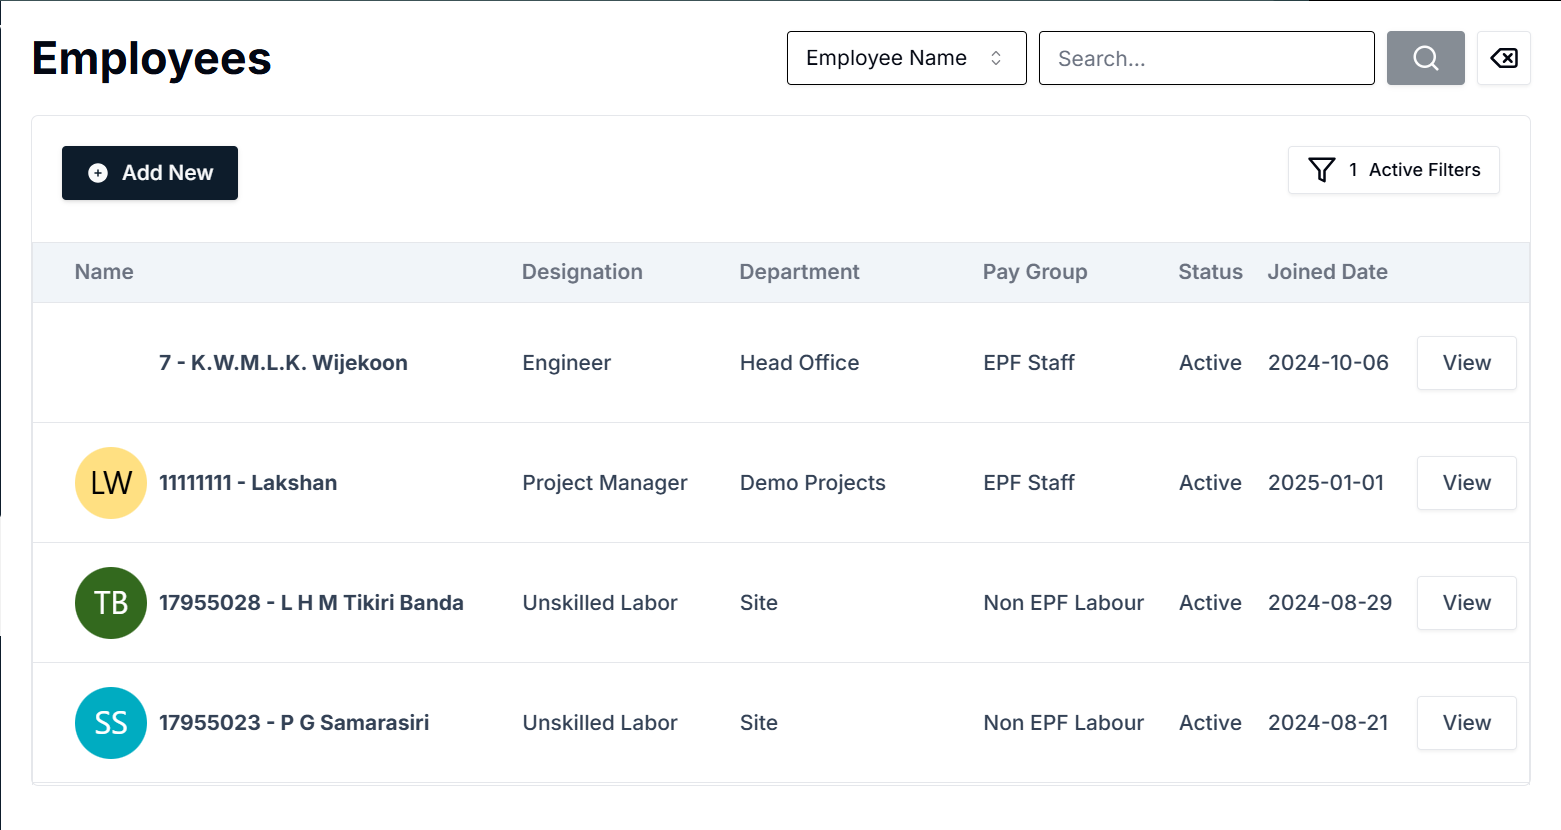The height and width of the screenshot is (830, 1561).
Task: Click the Joined Date column header
Action: 1327,271
